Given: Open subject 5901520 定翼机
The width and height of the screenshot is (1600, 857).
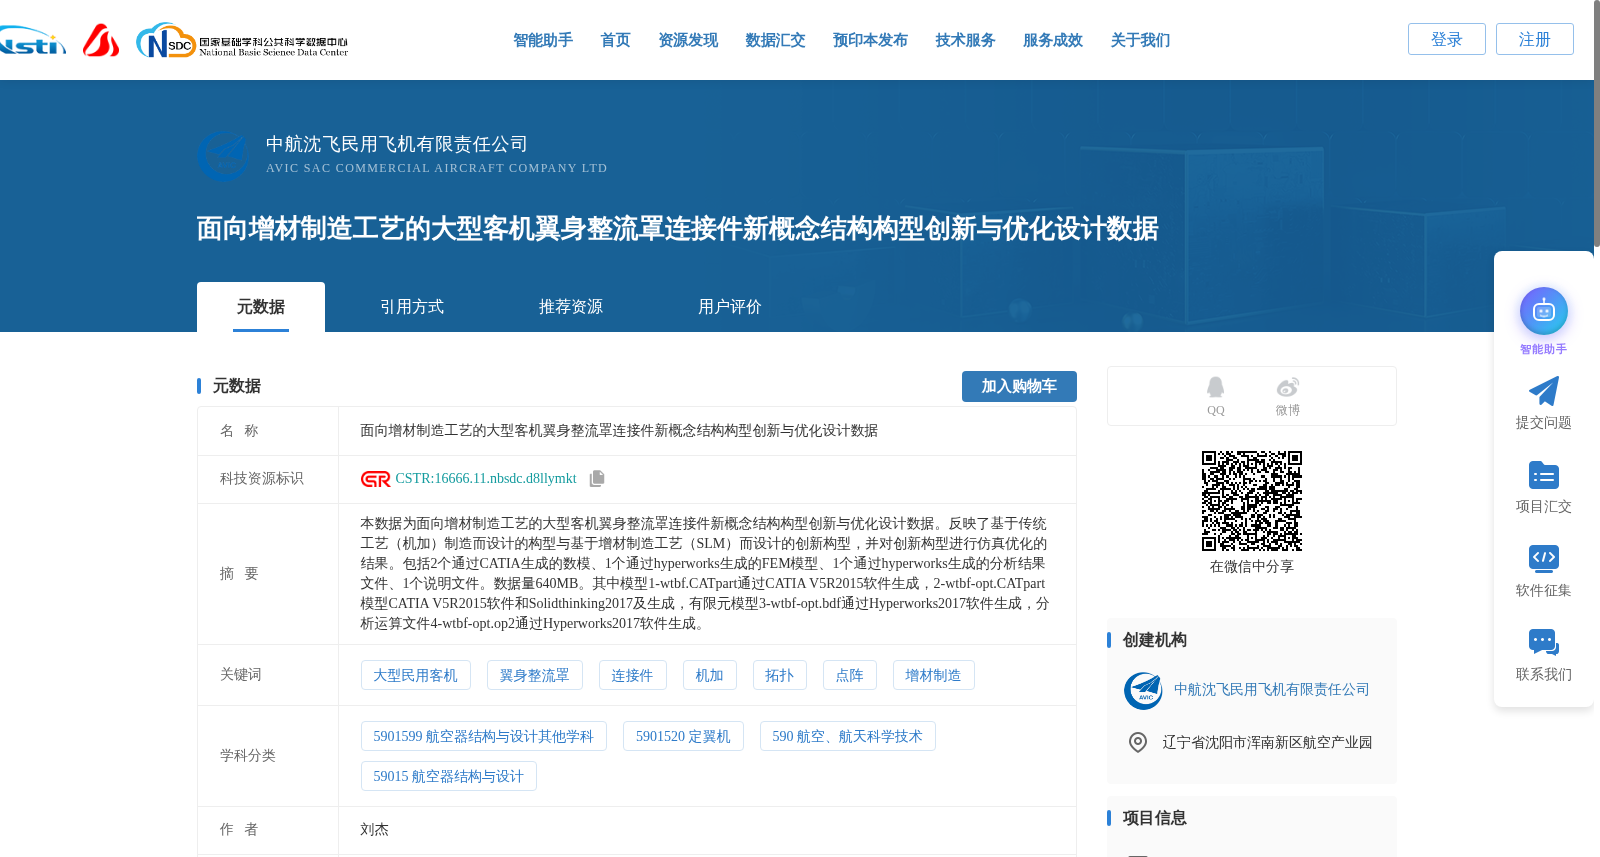Looking at the screenshot, I should coord(683,736).
